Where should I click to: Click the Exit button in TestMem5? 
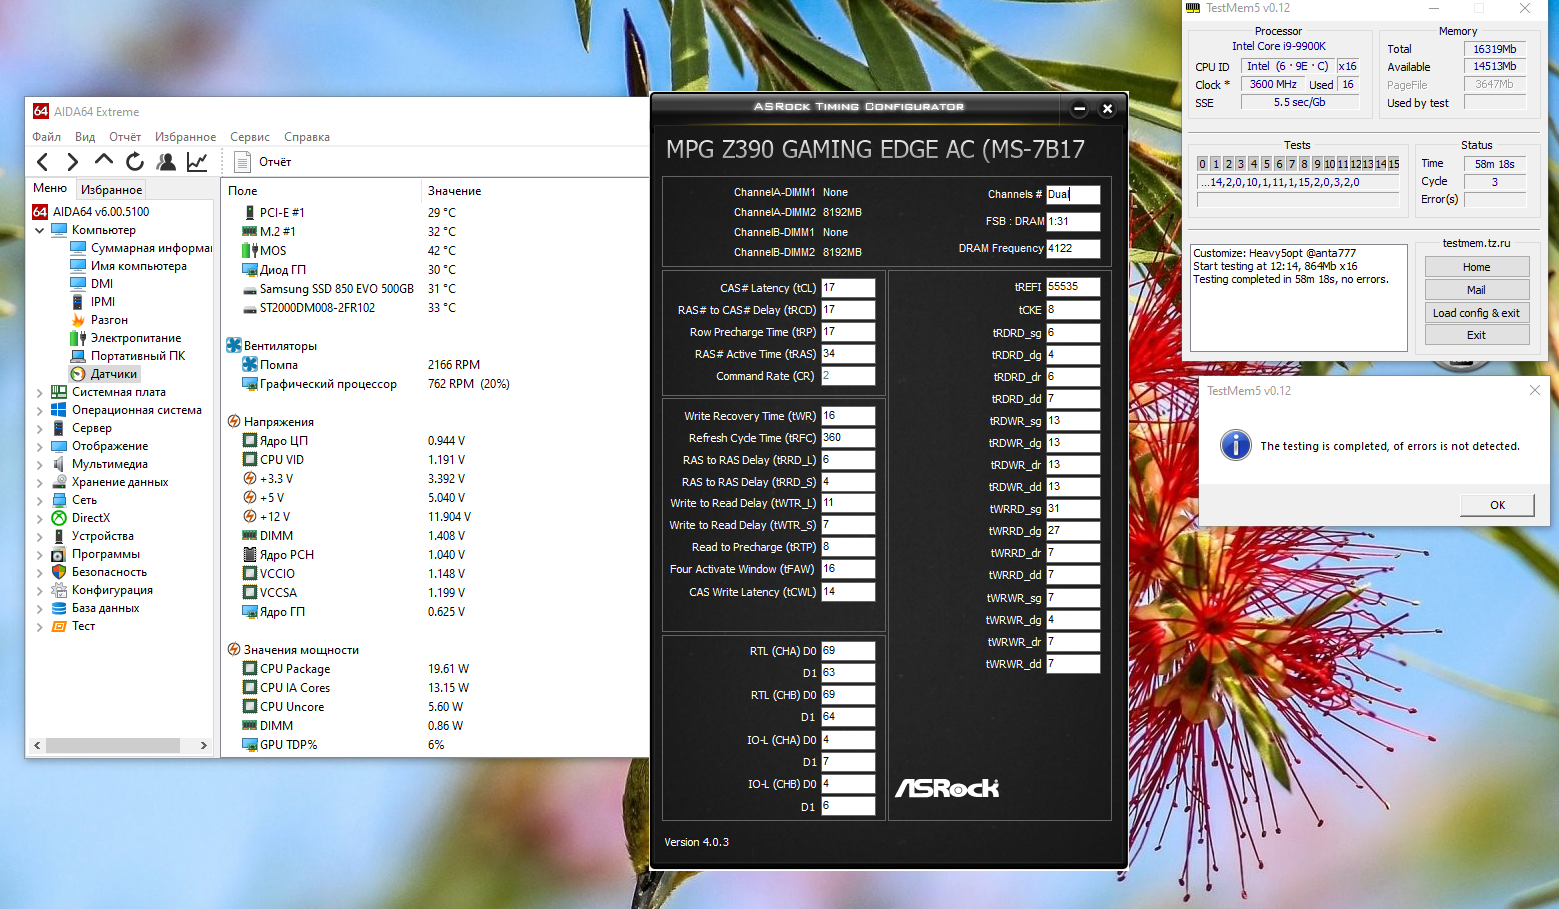point(1477,335)
